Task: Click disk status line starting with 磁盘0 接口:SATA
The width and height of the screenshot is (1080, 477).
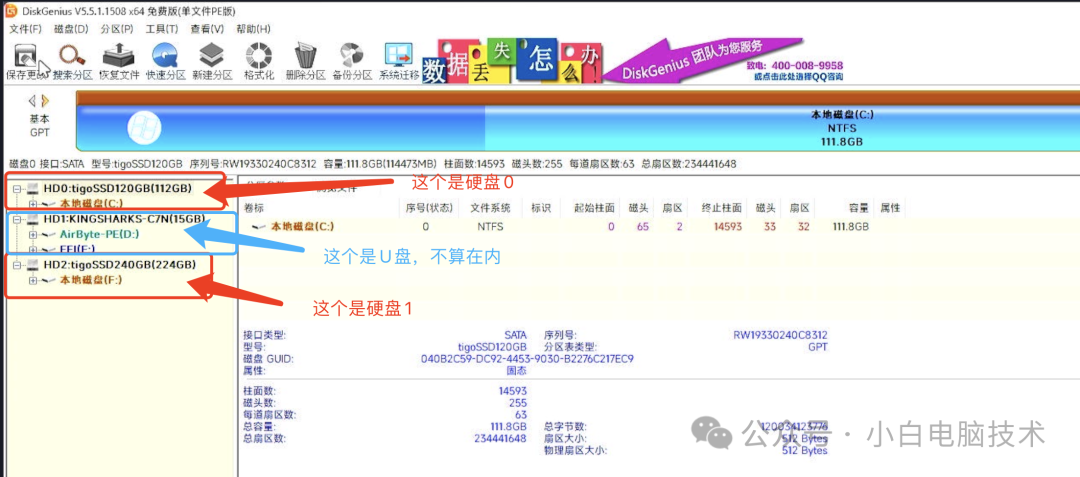Action: pos(373,164)
